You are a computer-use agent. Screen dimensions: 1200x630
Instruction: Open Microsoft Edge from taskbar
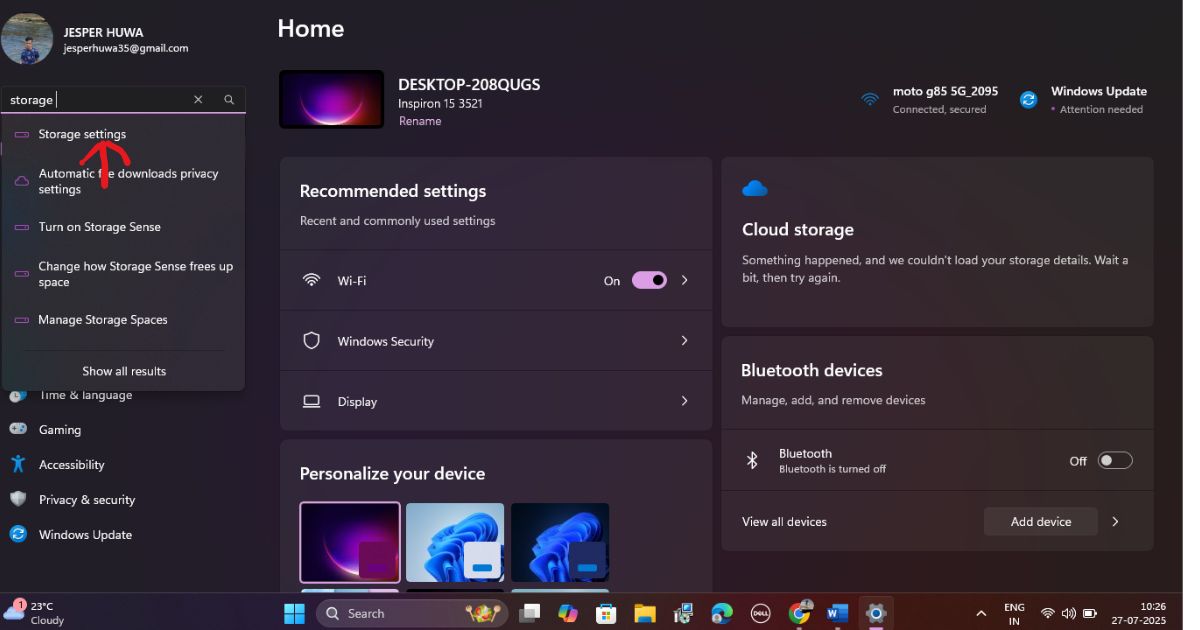pyautogui.click(x=722, y=613)
